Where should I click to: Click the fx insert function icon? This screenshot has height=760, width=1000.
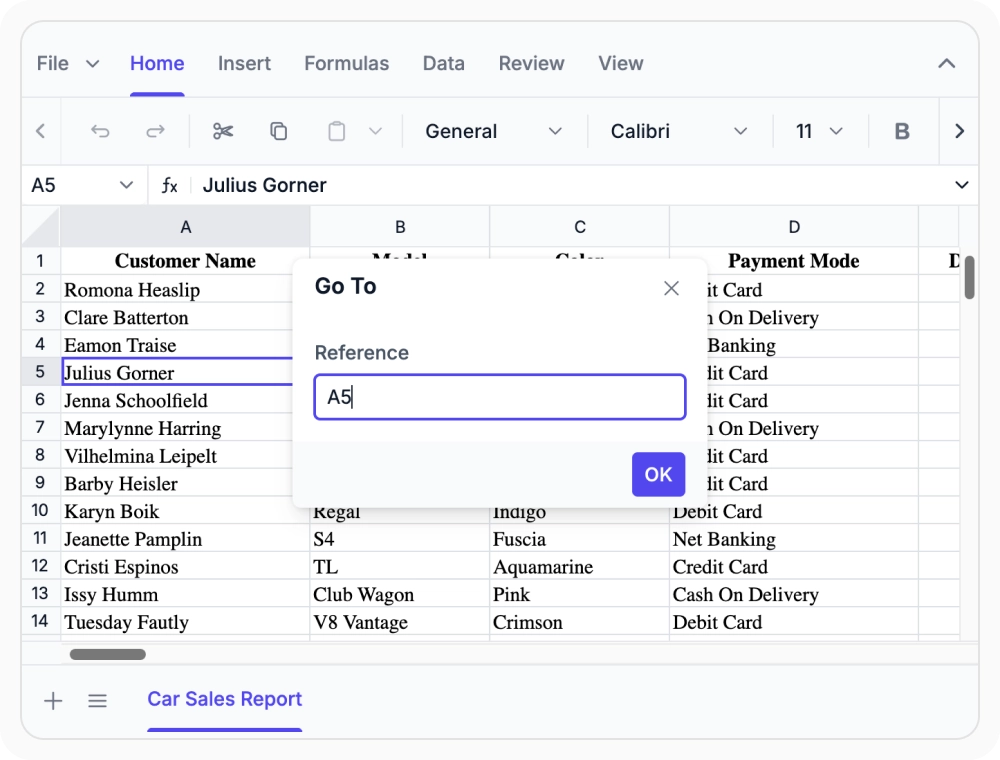click(x=169, y=186)
